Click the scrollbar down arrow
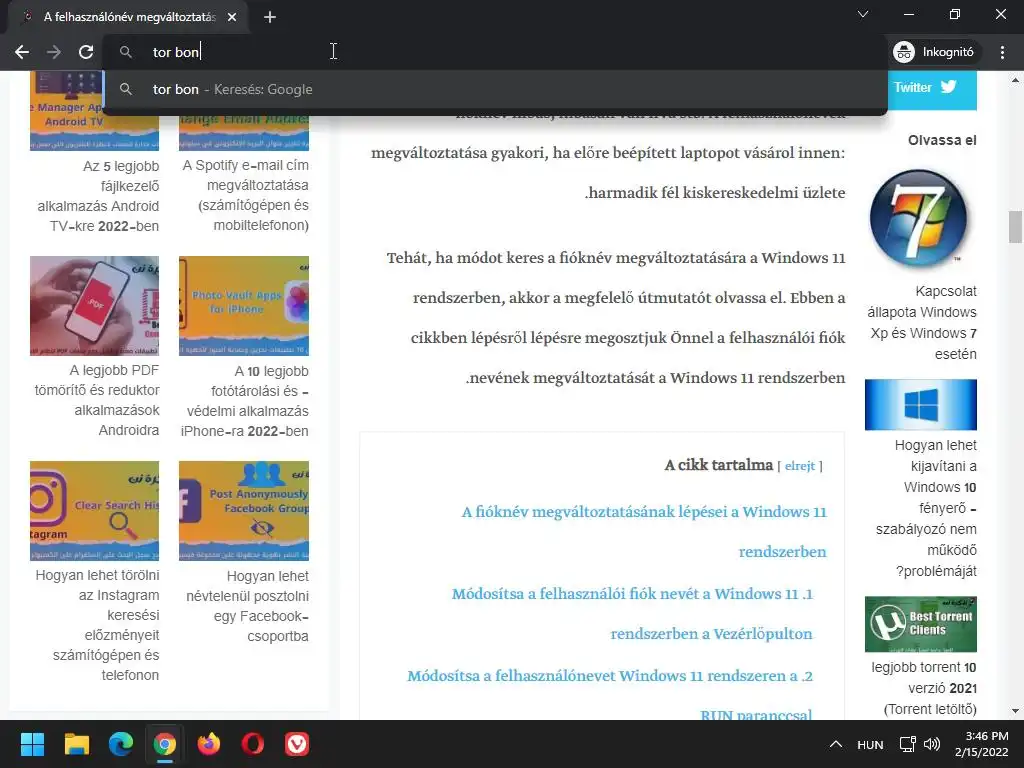 coord(1015,711)
